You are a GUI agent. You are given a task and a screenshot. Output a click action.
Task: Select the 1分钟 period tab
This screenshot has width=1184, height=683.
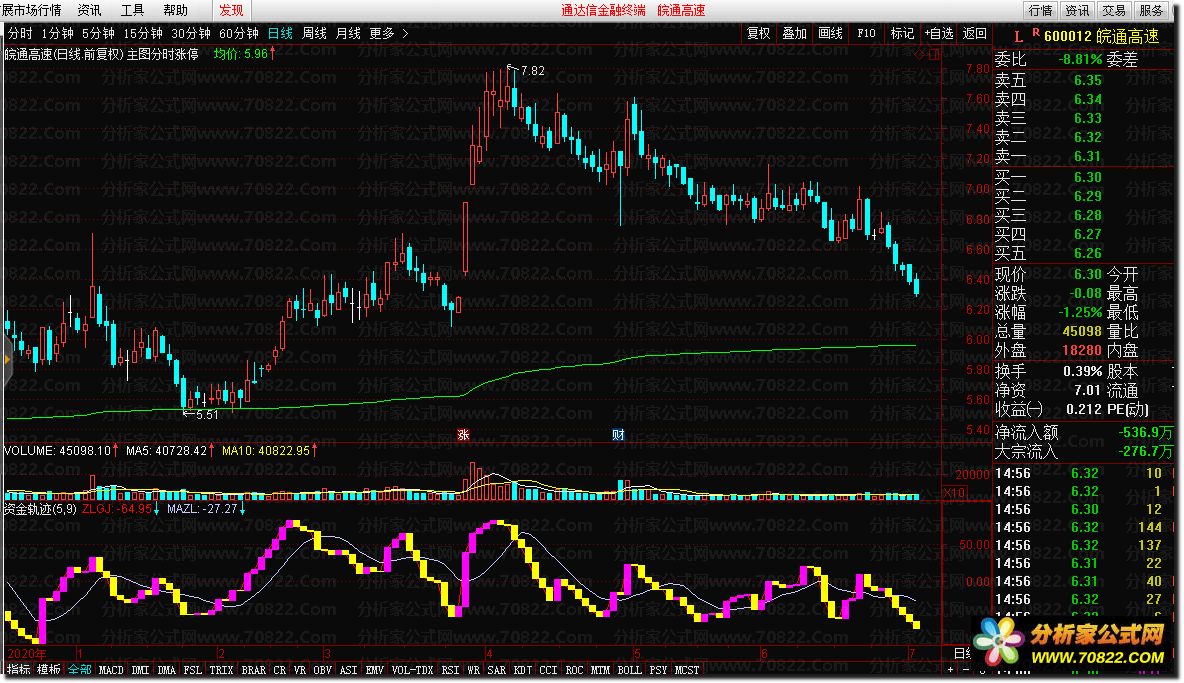click(x=57, y=33)
